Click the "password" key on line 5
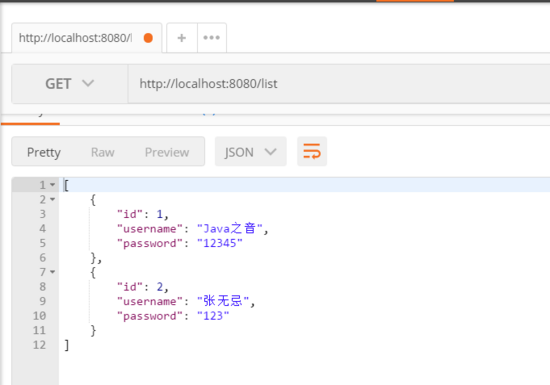 [150, 243]
